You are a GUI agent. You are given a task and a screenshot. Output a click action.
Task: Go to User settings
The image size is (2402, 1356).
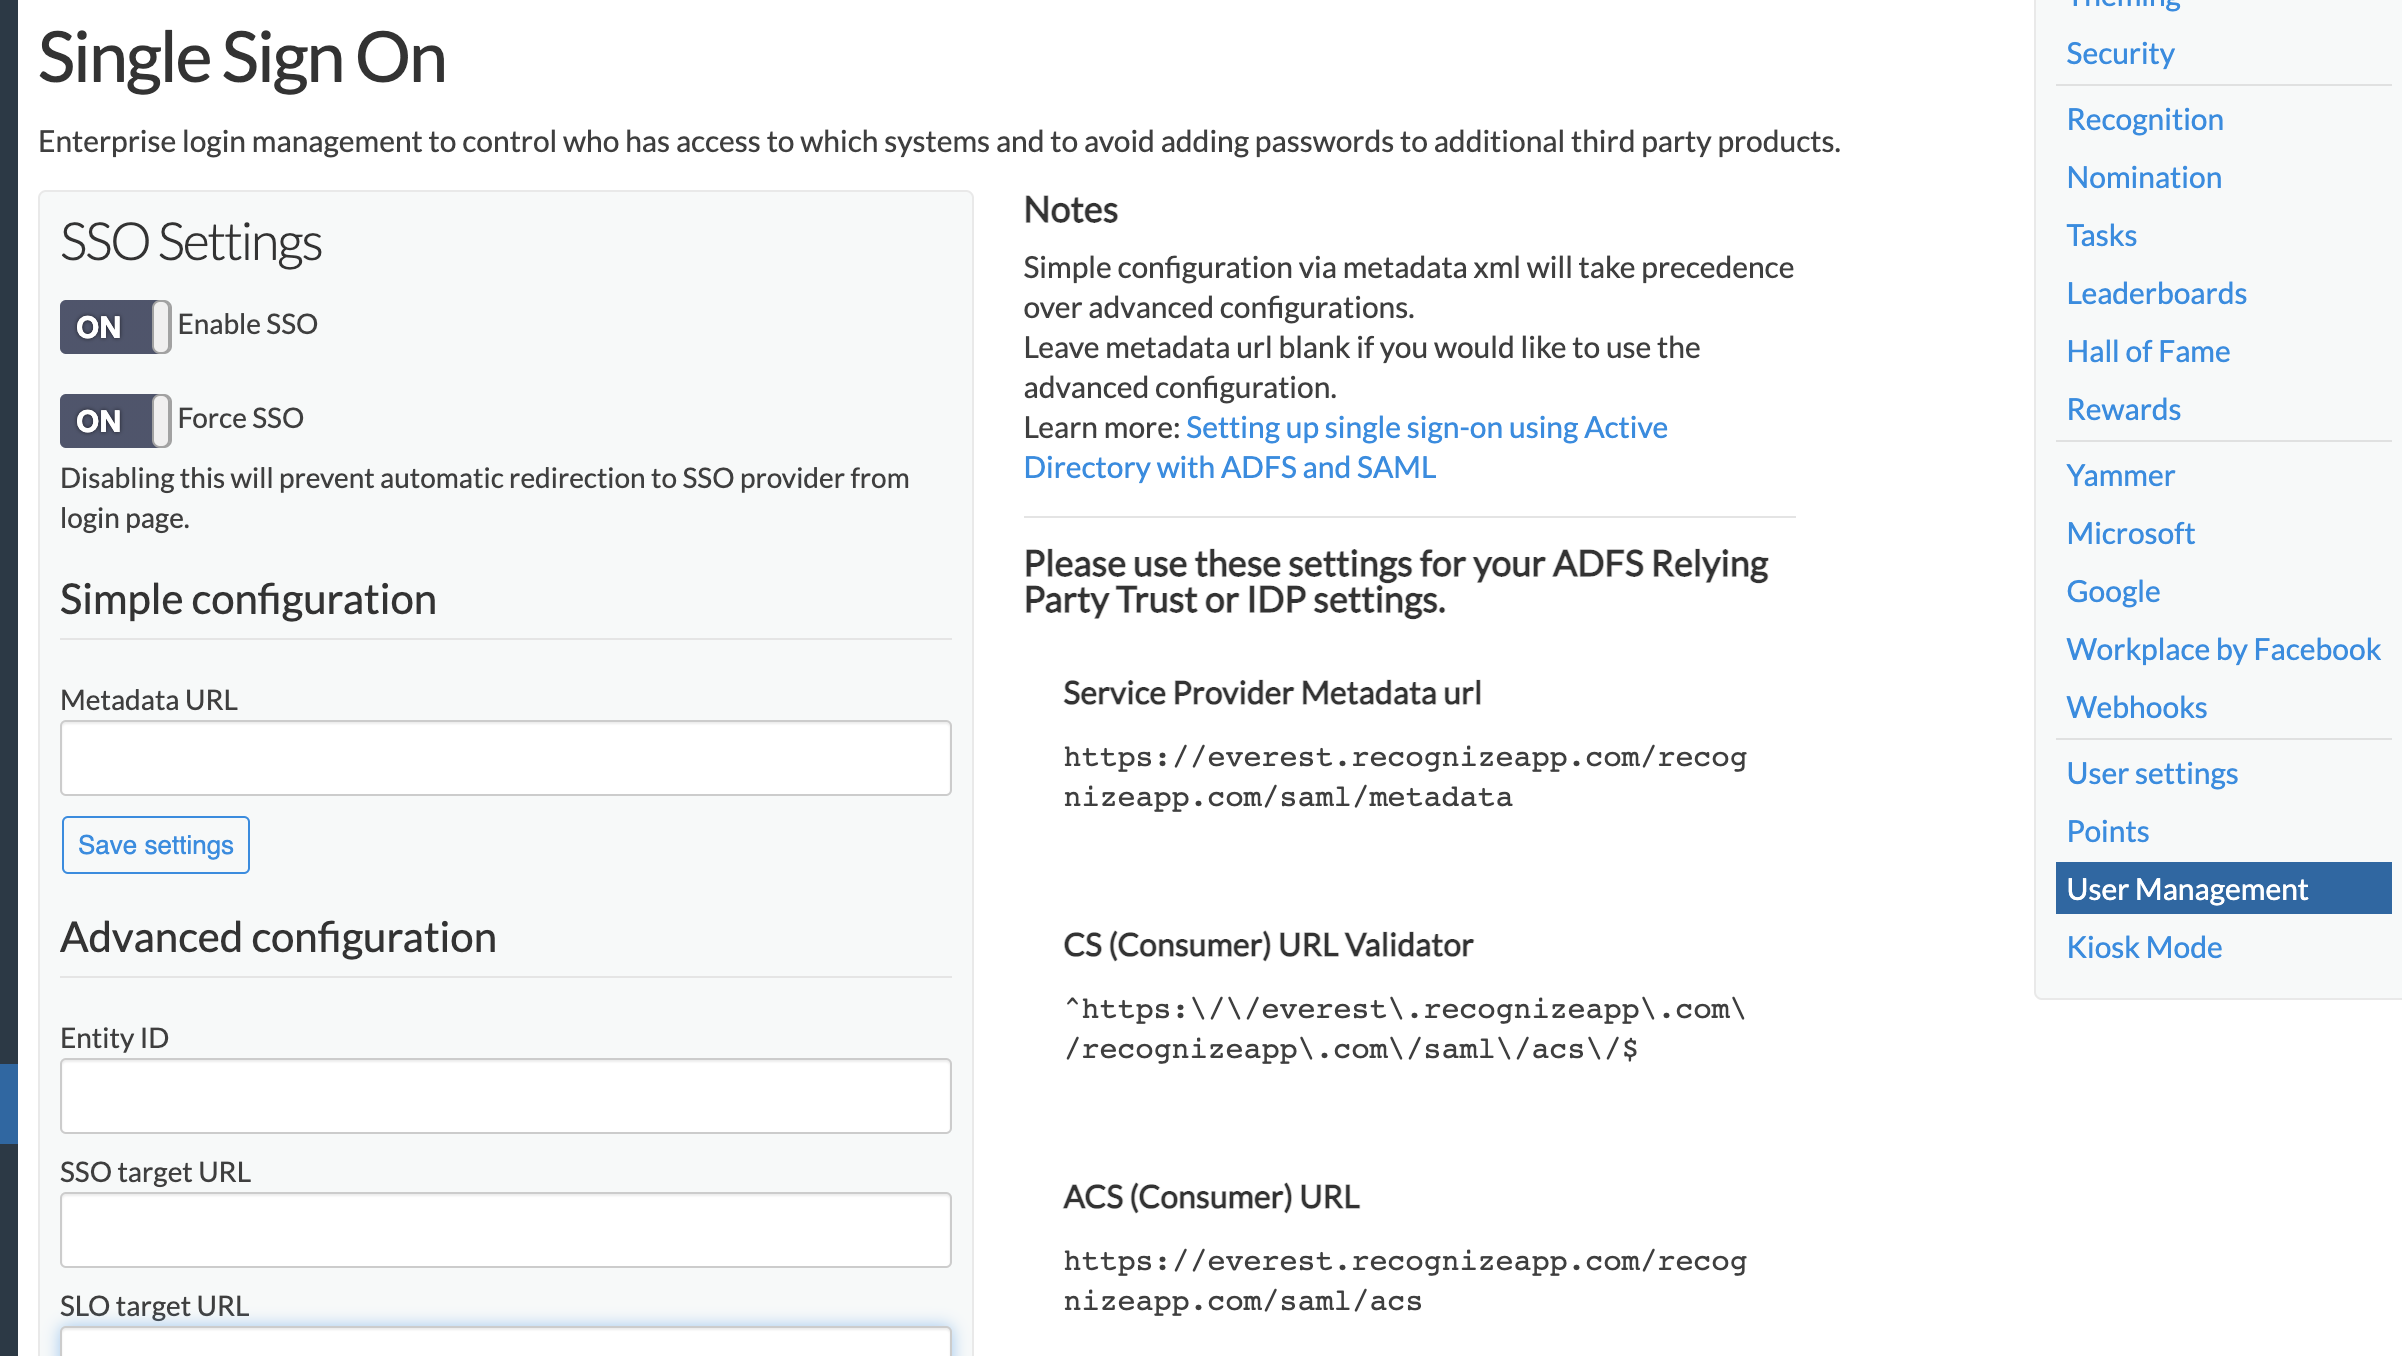(x=2152, y=773)
